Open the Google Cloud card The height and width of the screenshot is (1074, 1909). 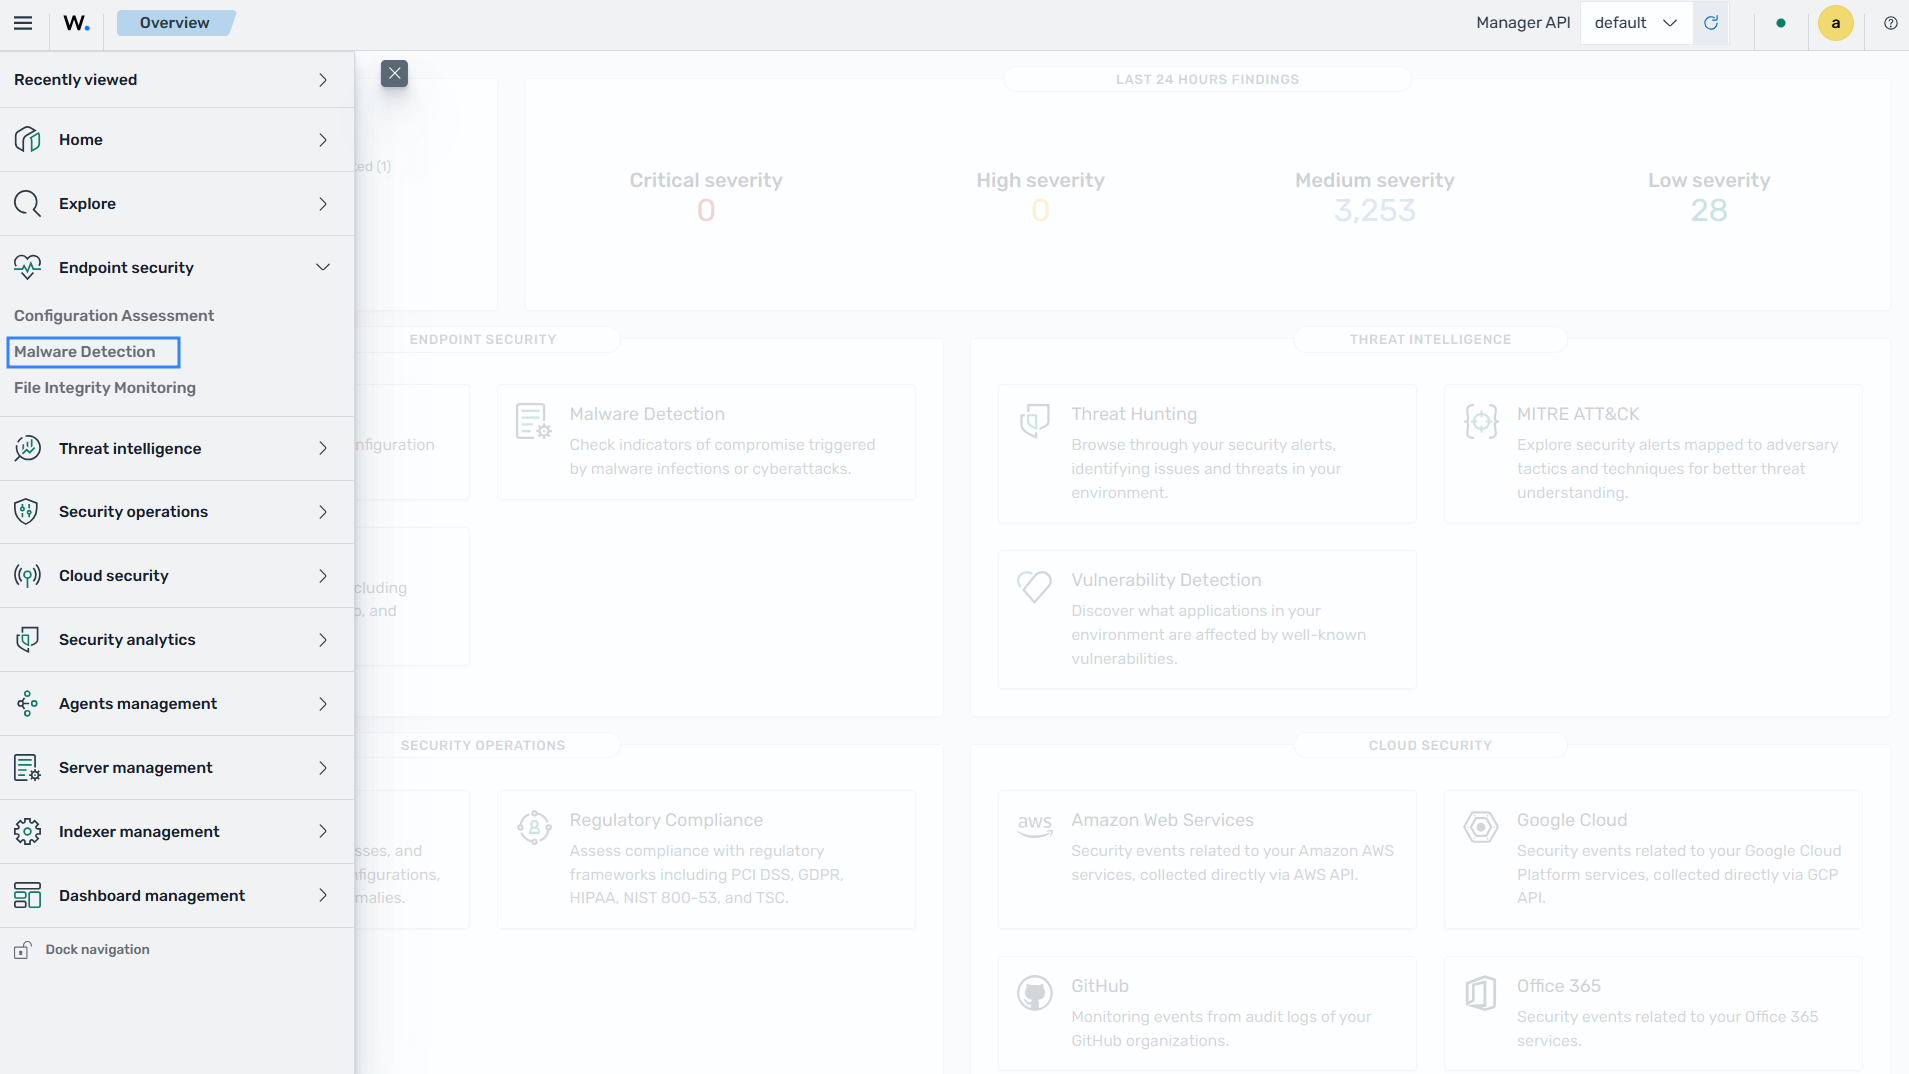coord(1653,860)
